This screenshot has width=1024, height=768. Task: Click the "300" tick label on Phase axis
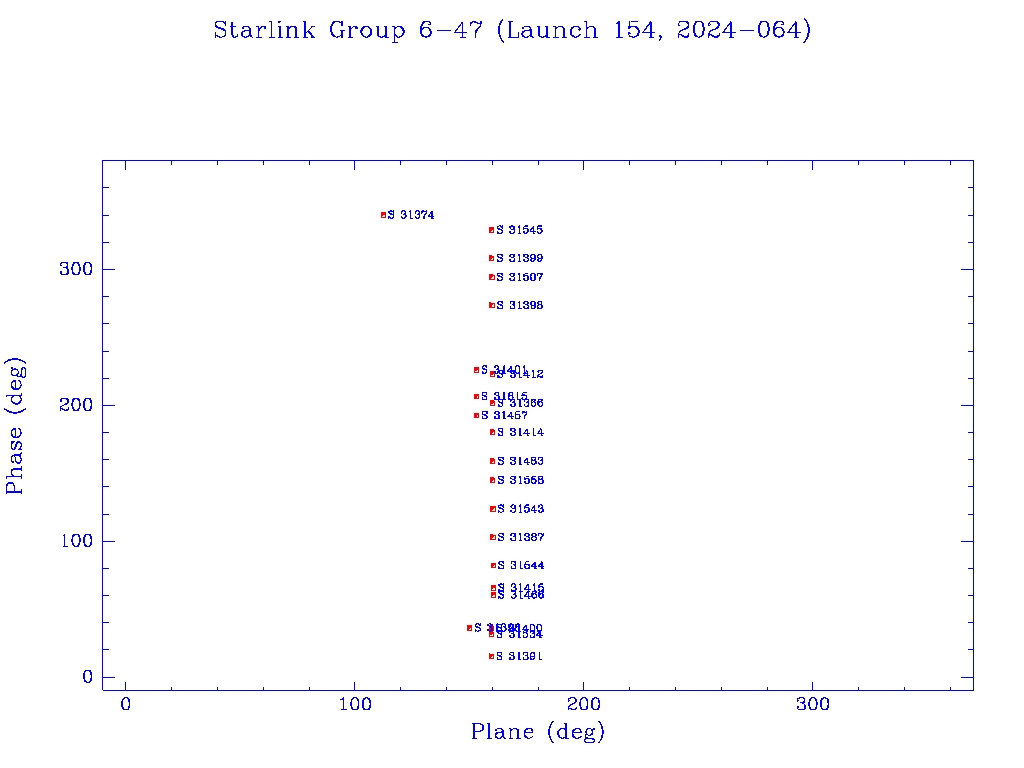tap(76, 269)
